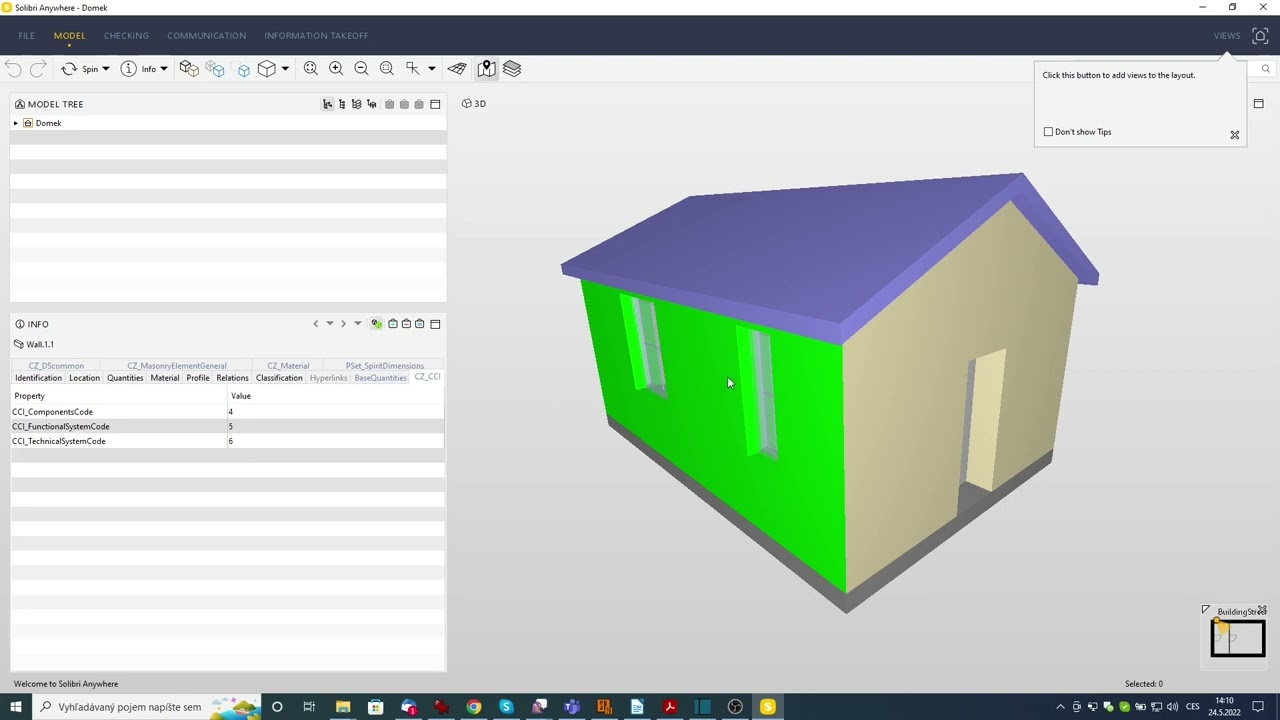Click the zoom window magnifier icon

[x=387, y=69]
